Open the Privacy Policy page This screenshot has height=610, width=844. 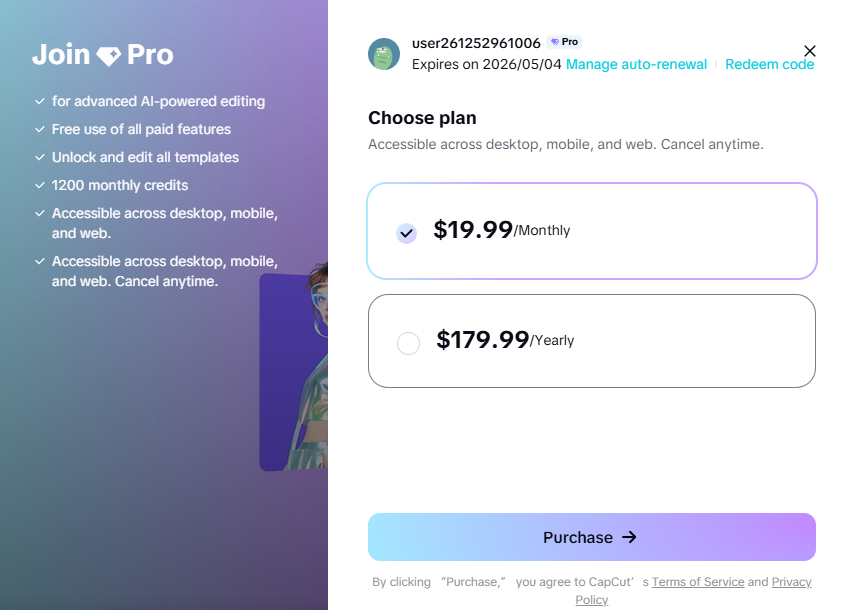click(791, 581)
